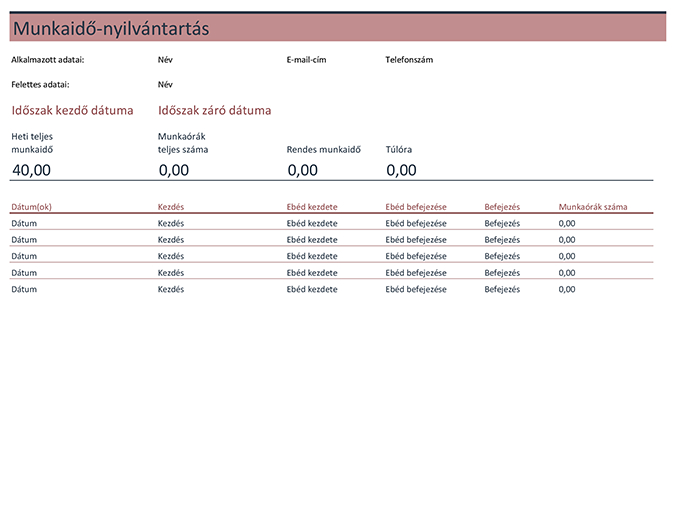The image size is (675, 520).
Task: Click Időszak kezdő dátuma cell
Action: (72, 111)
